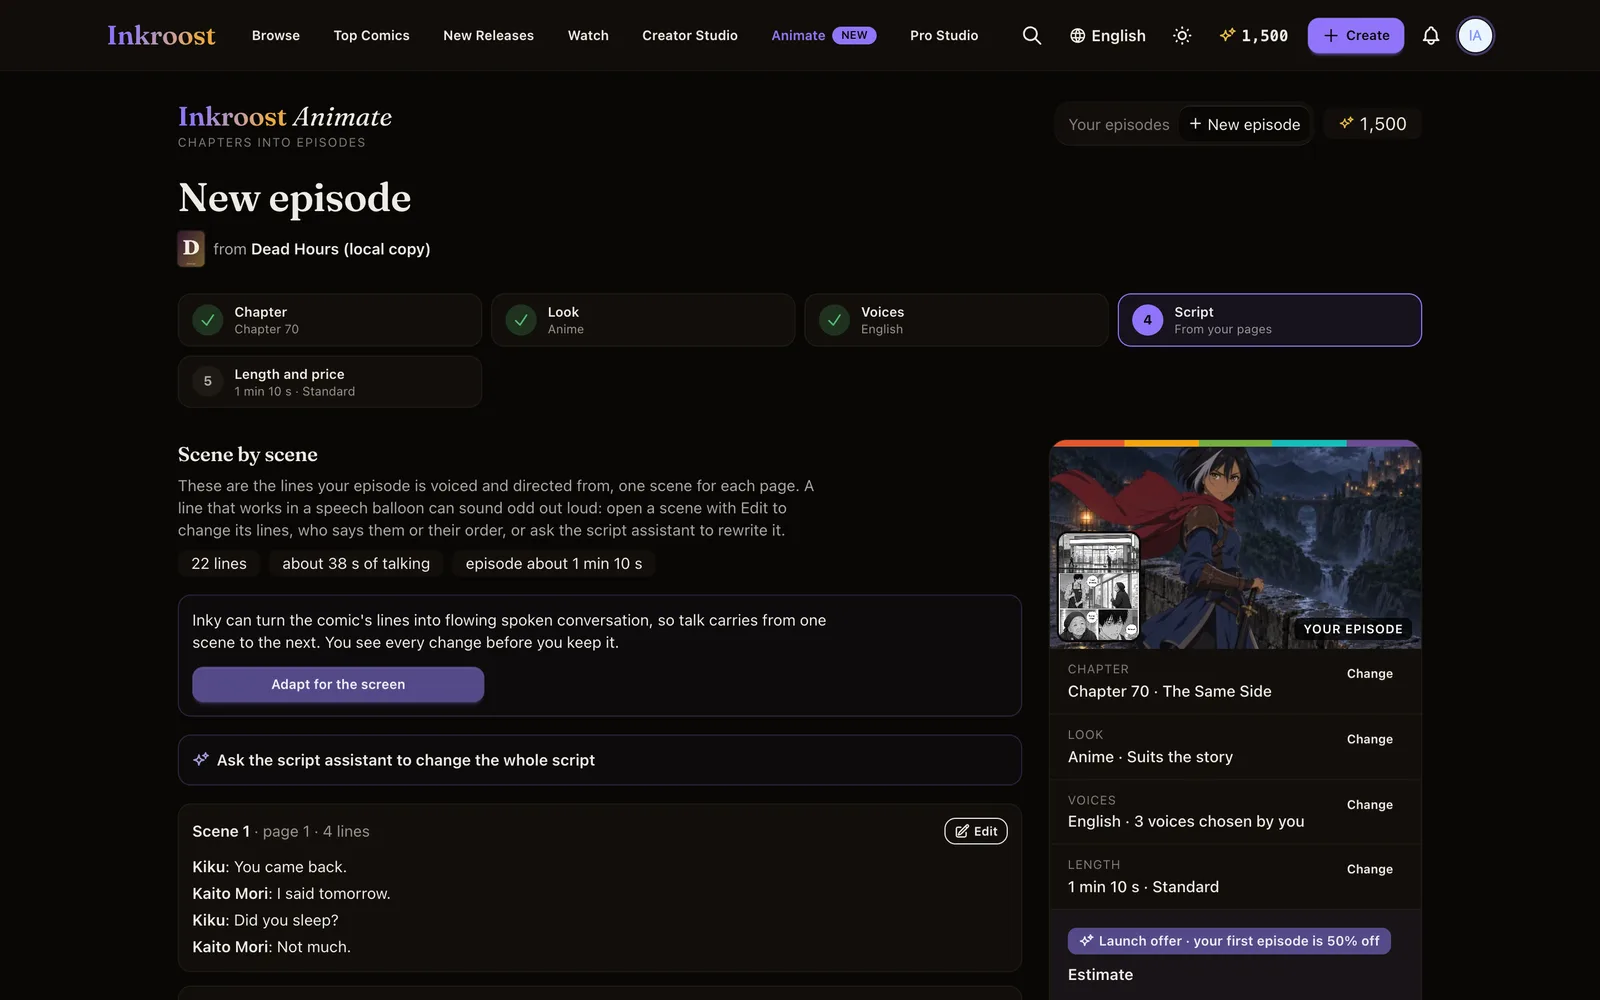Click the globe language icon
This screenshot has height=1000, width=1600.
1077,36
